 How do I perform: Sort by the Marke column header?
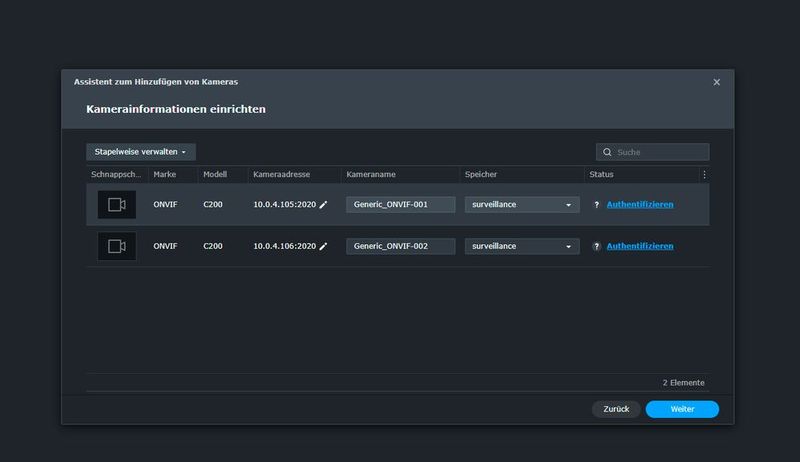point(165,174)
